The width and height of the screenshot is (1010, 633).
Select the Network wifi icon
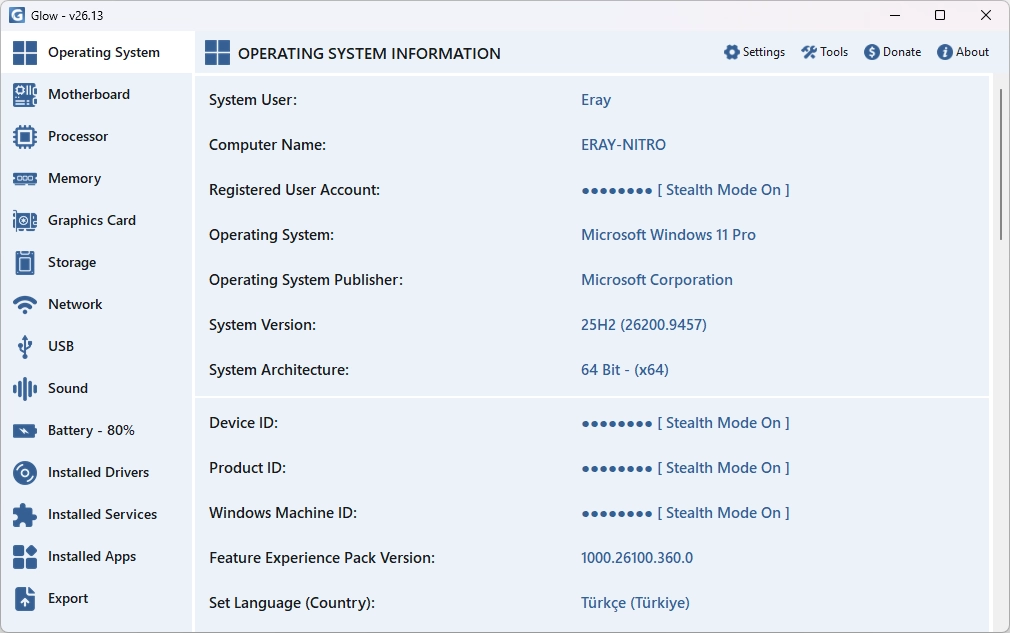click(24, 305)
